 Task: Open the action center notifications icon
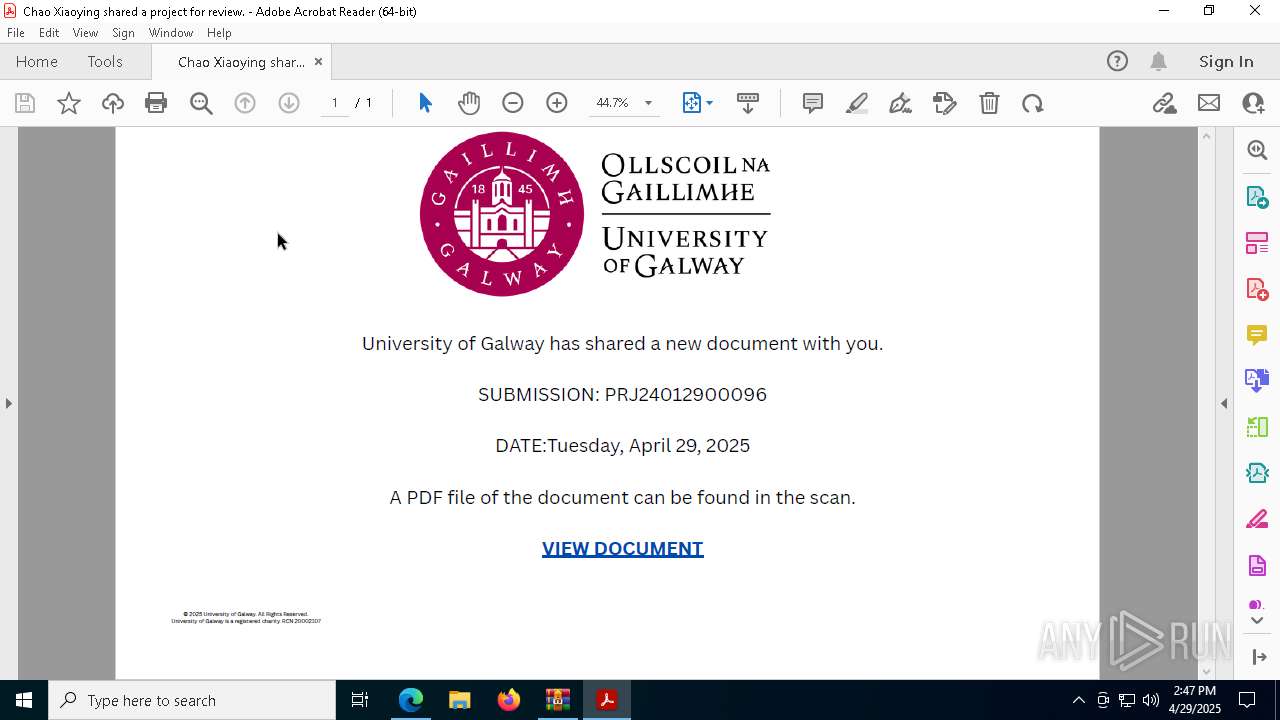coord(1247,700)
